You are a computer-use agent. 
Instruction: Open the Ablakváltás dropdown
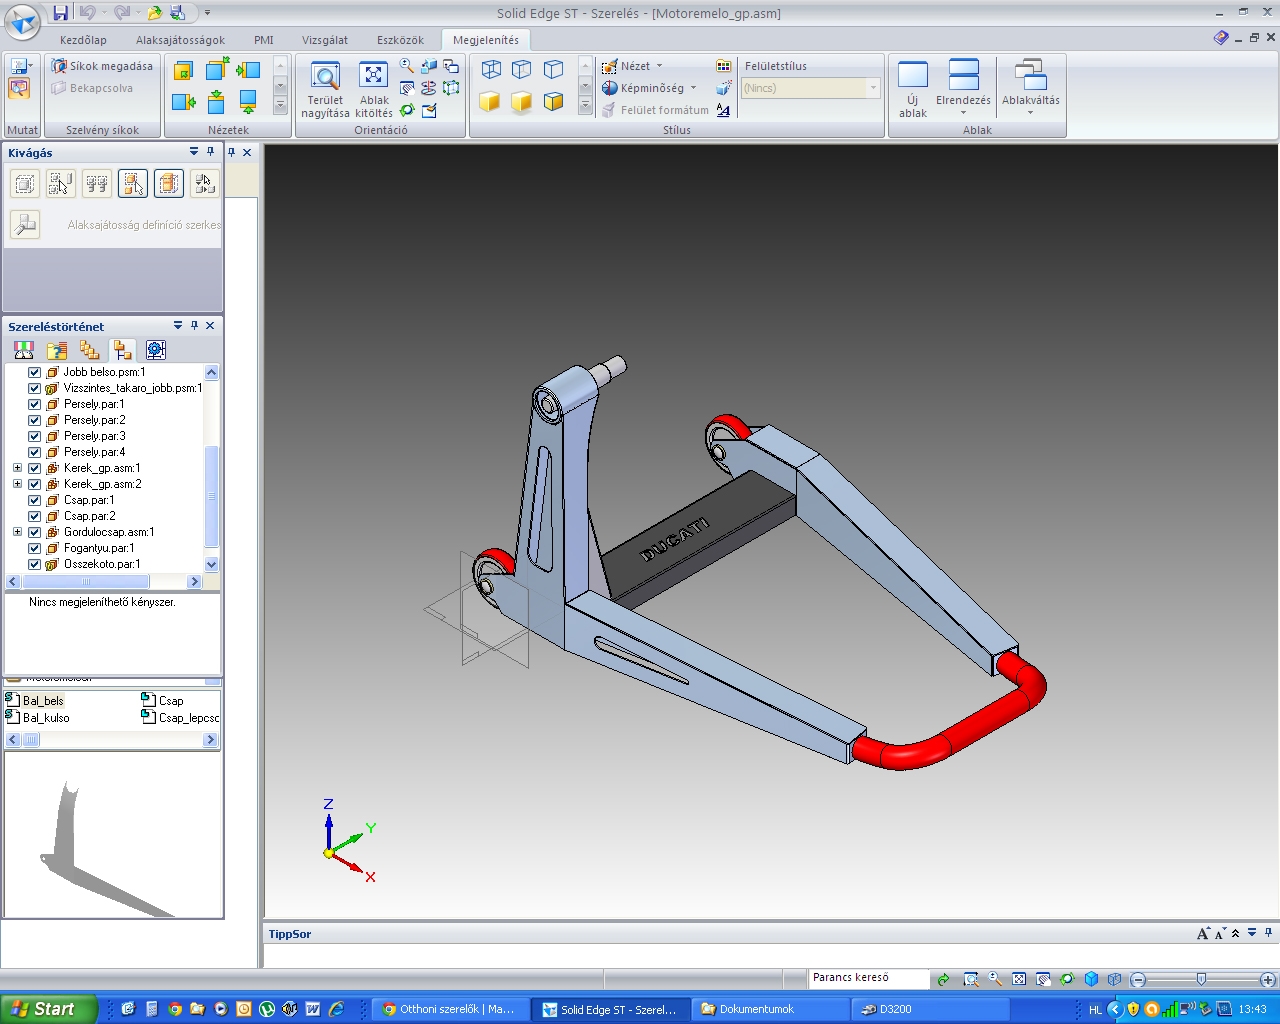pos(1030,89)
